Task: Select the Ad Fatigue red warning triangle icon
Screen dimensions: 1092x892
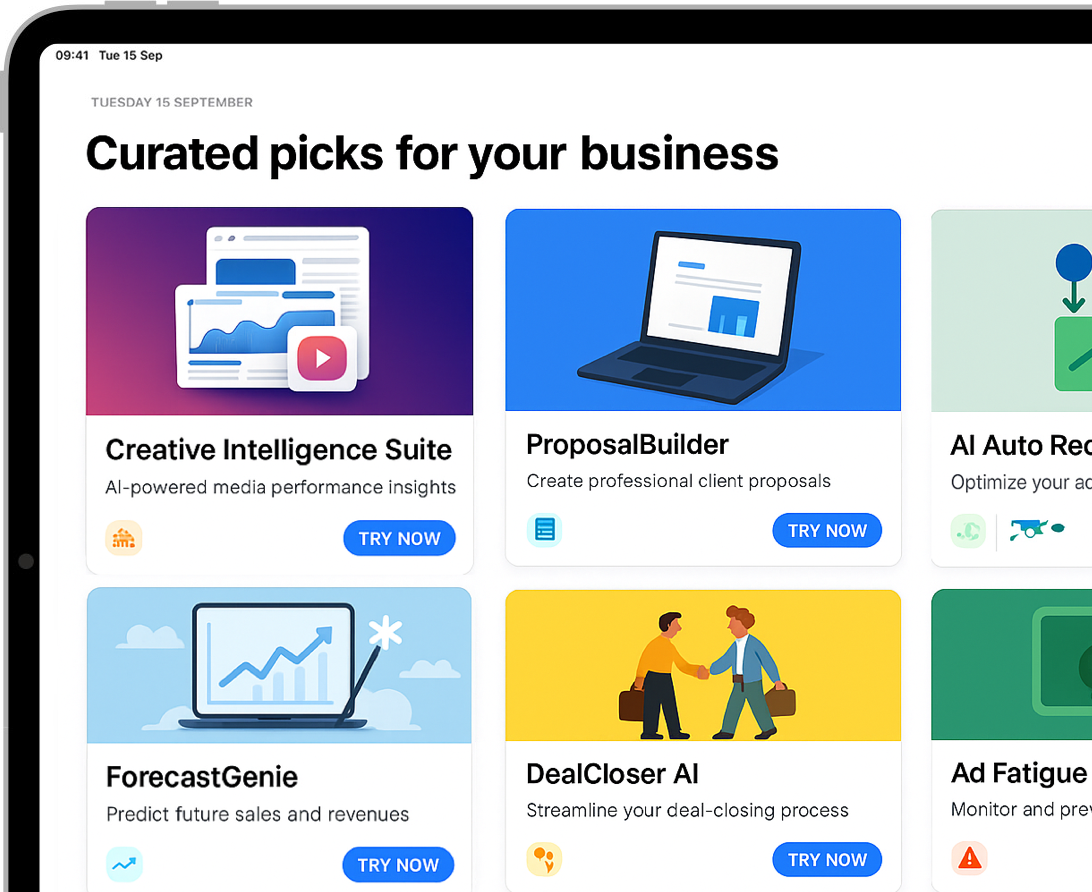Action: pos(968,858)
